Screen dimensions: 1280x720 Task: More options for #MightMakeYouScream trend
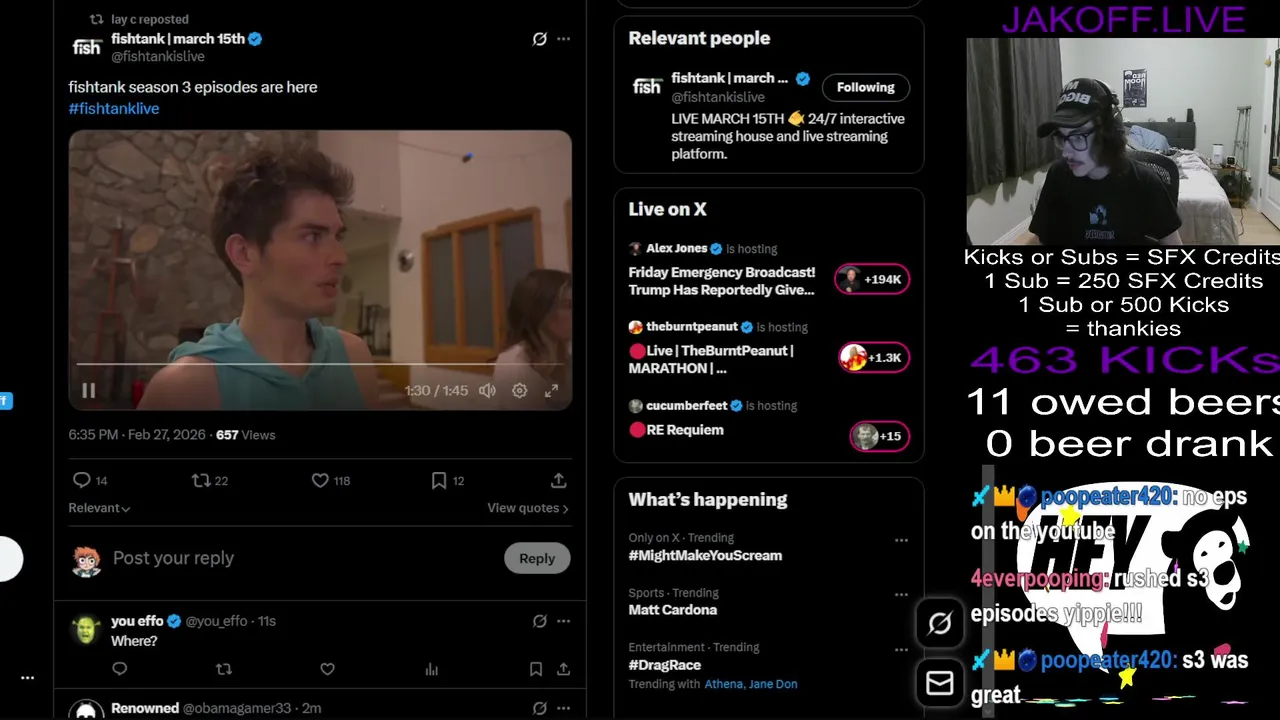(901, 540)
